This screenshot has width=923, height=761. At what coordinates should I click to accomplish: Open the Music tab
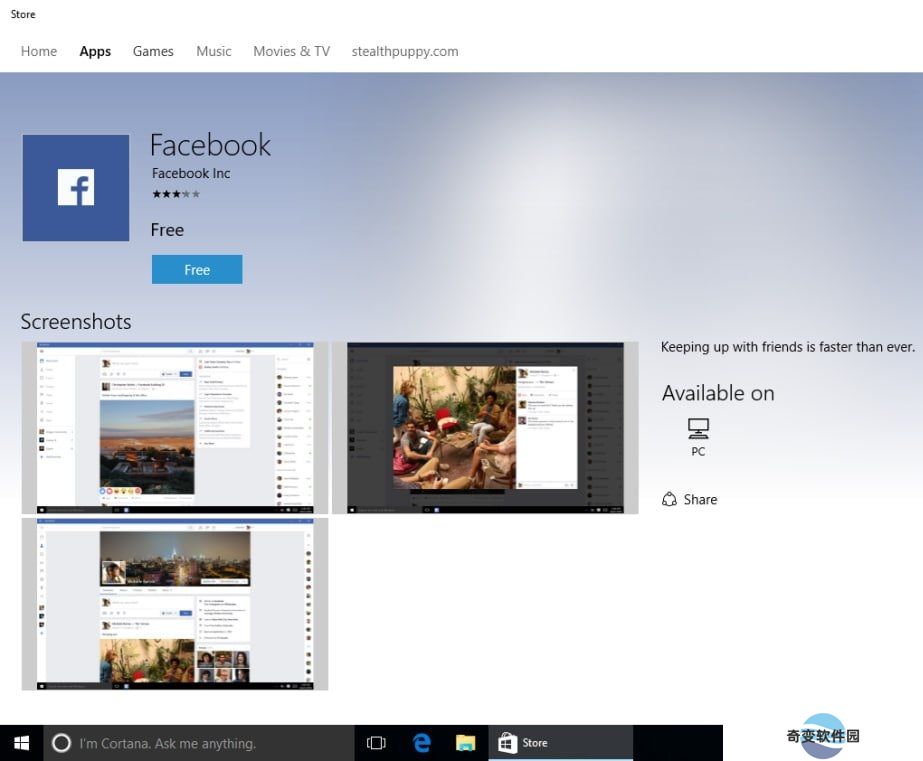point(214,51)
